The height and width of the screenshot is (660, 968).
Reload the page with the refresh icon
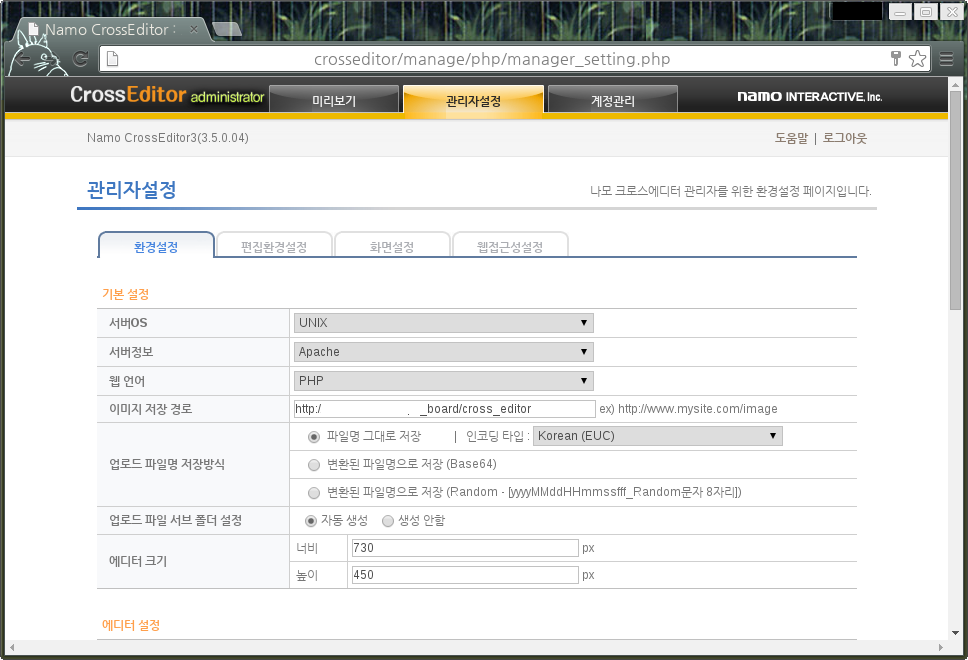[80, 59]
